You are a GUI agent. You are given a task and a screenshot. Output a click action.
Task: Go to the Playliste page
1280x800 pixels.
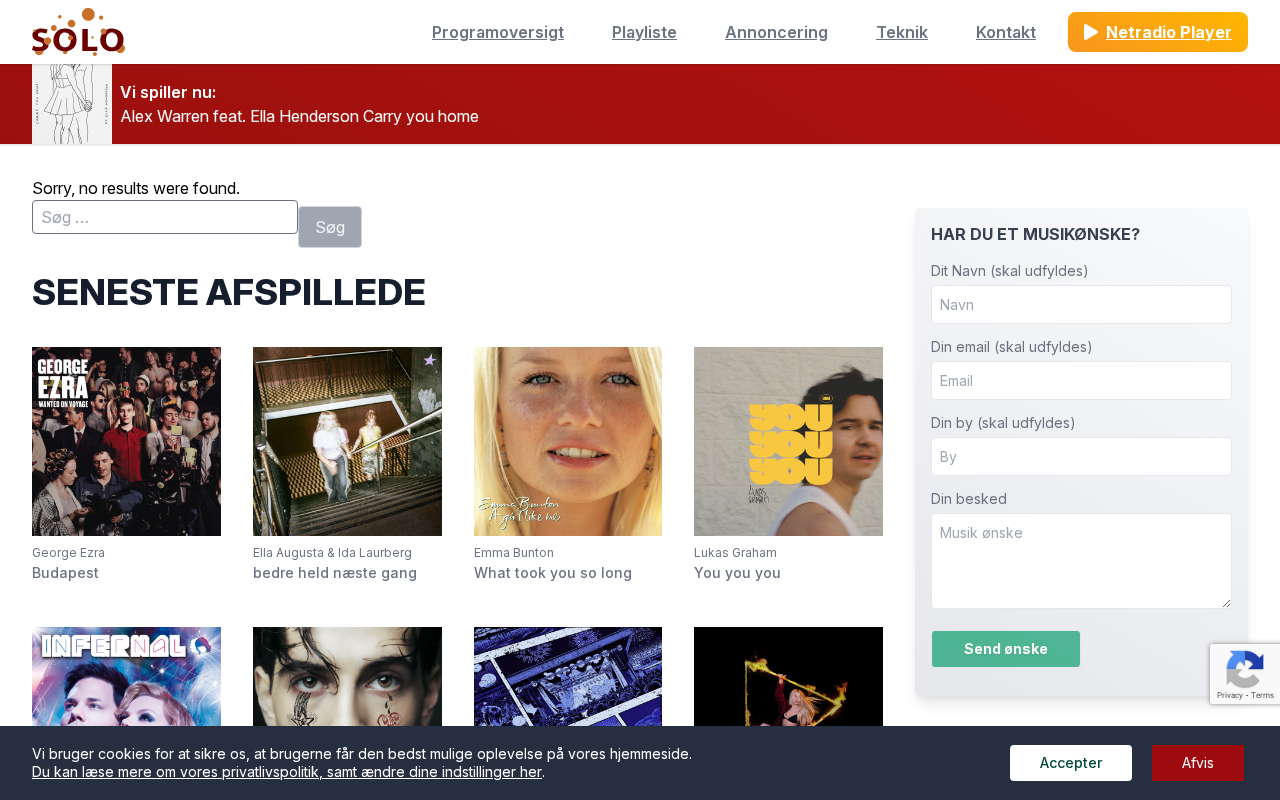click(x=644, y=32)
